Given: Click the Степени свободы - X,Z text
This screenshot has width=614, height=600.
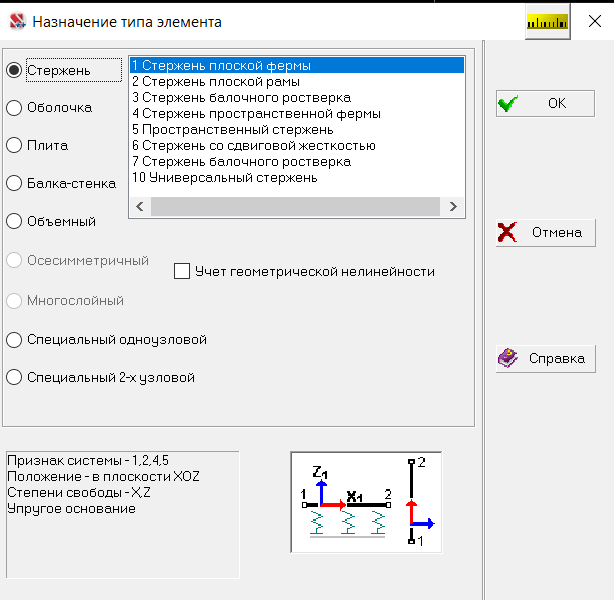Looking at the screenshot, I should click(x=79, y=493).
